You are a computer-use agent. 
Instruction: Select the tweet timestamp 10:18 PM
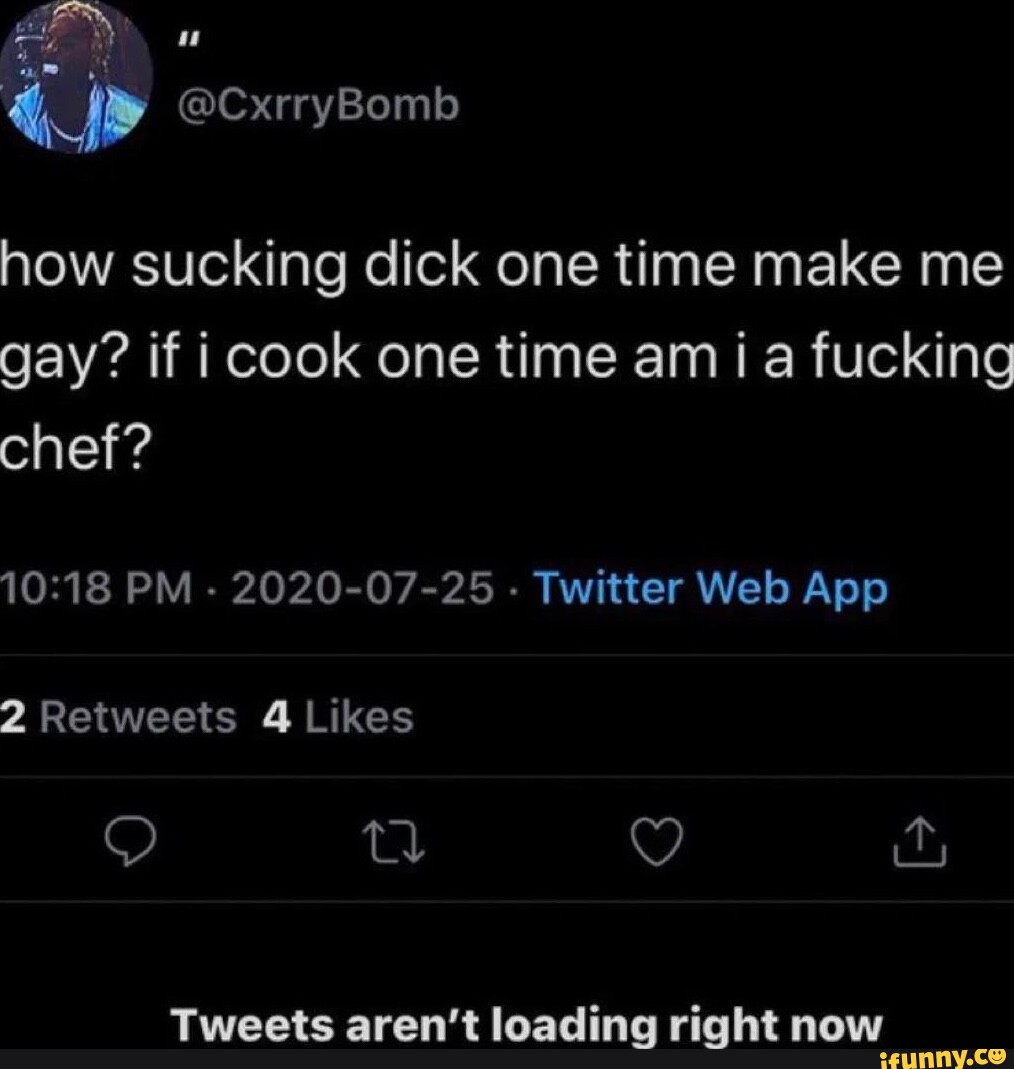90,589
